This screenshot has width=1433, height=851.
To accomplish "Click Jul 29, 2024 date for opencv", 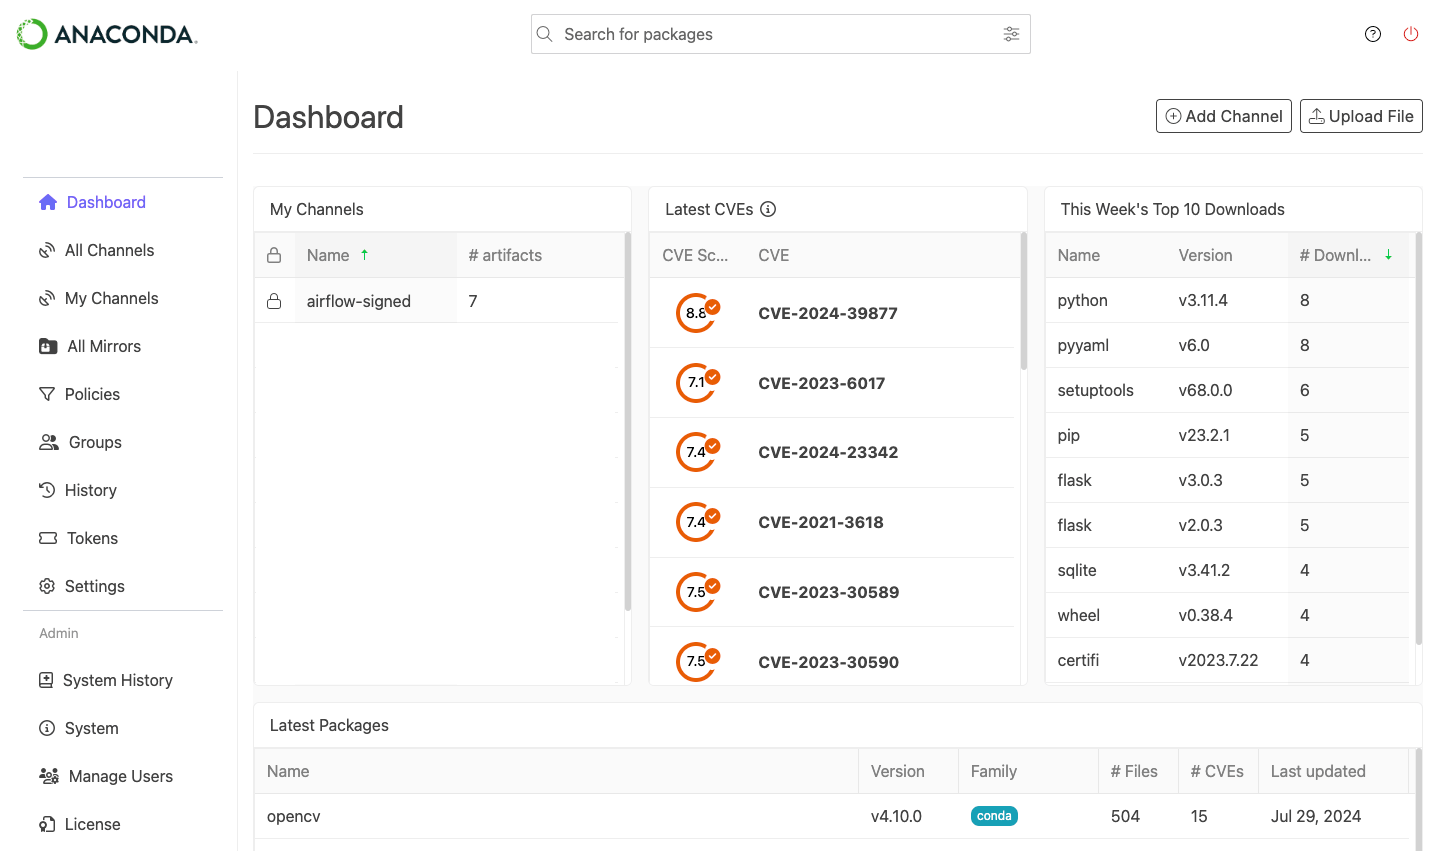I will pyautogui.click(x=1316, y=816).
